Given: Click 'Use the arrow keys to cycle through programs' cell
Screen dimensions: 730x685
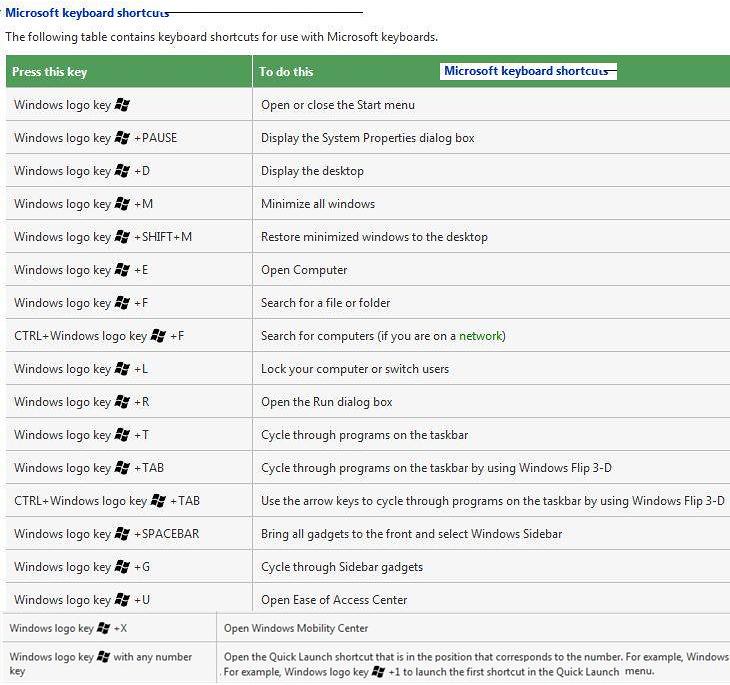Looking at the screenshot, I should 493,501.
